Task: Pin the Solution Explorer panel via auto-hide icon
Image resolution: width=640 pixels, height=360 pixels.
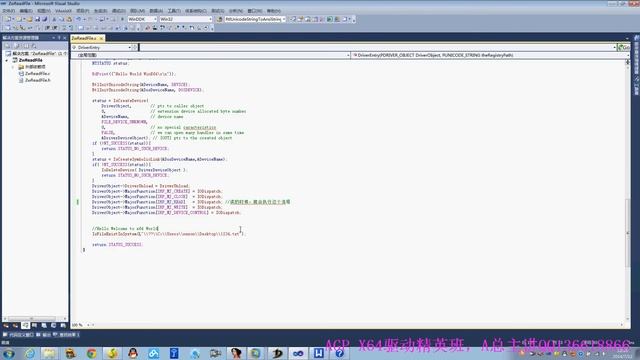Action: [59, 38]
